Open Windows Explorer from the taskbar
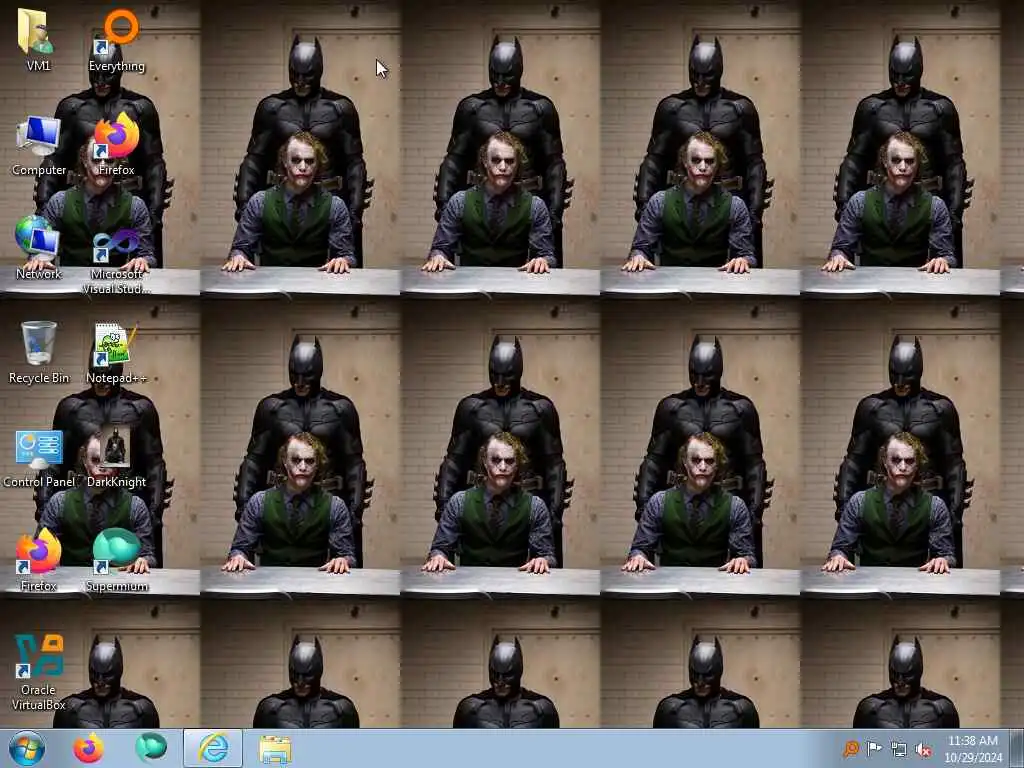 [x=275, y=748]
